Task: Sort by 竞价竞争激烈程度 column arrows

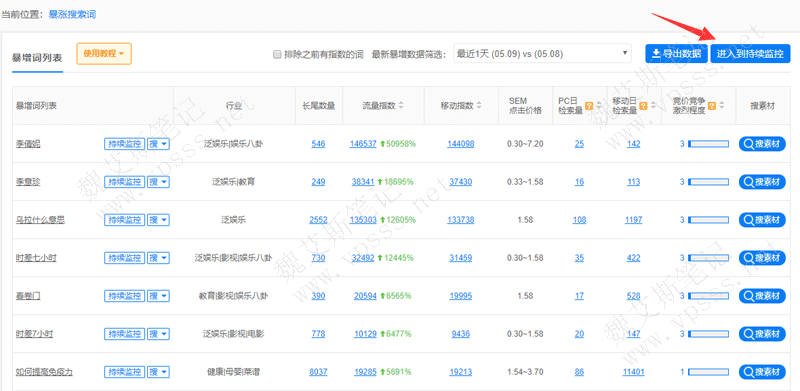Action: coord(722,106)
